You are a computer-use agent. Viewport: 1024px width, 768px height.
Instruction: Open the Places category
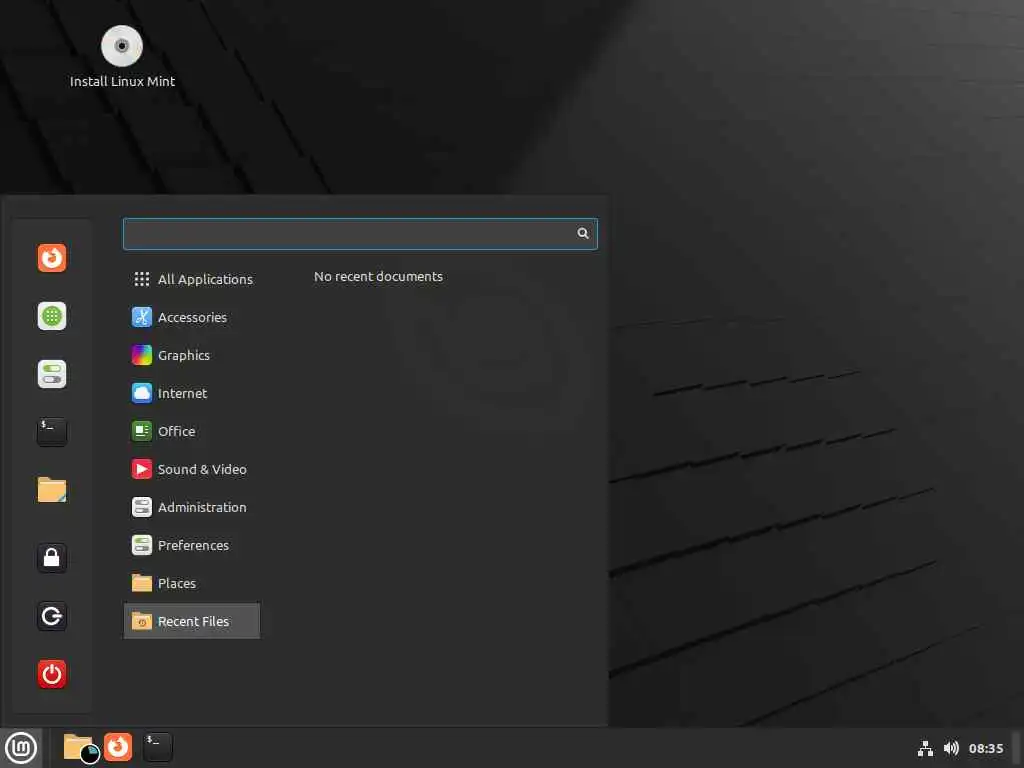click(x=192, y=583)
